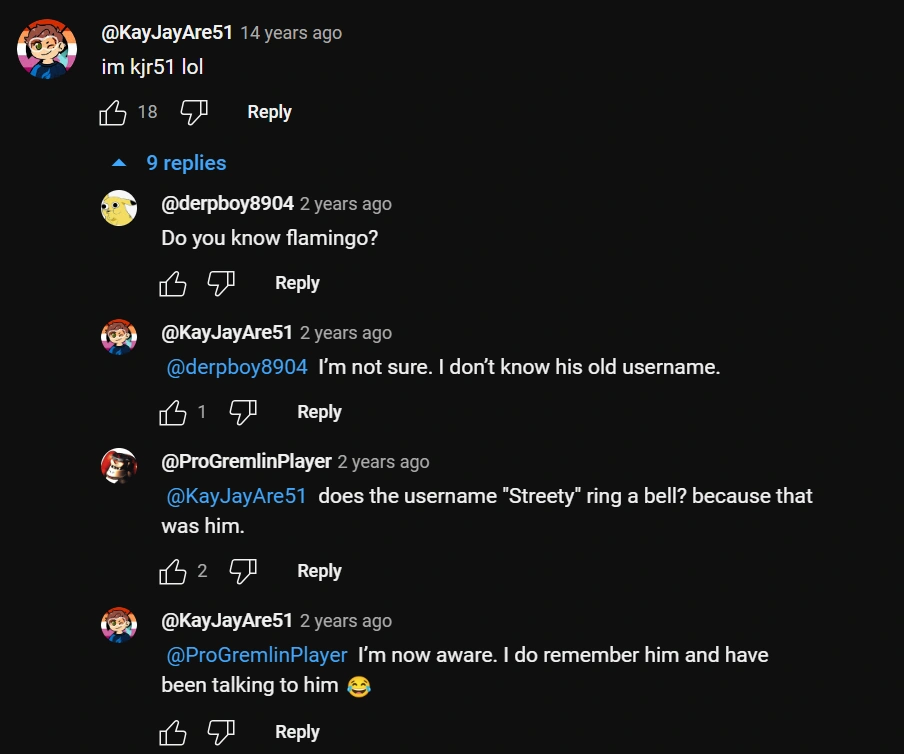This screenshot has width=904, height=754.
Task: Reply to derpboy8904's flamingo question
Action: tap(297, 283)
